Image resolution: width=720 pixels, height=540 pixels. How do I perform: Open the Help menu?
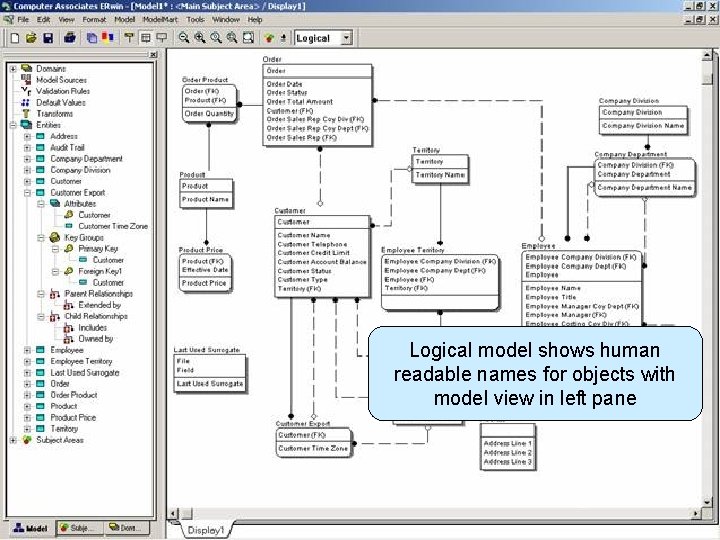[x=255, y=19]
